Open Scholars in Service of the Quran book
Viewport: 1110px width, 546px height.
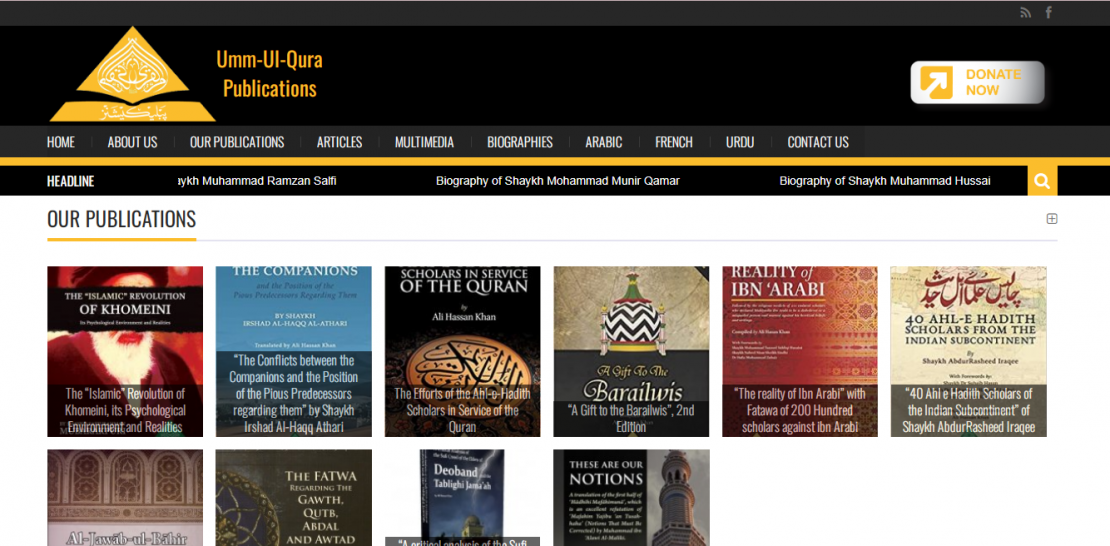(x=462, y=351)
